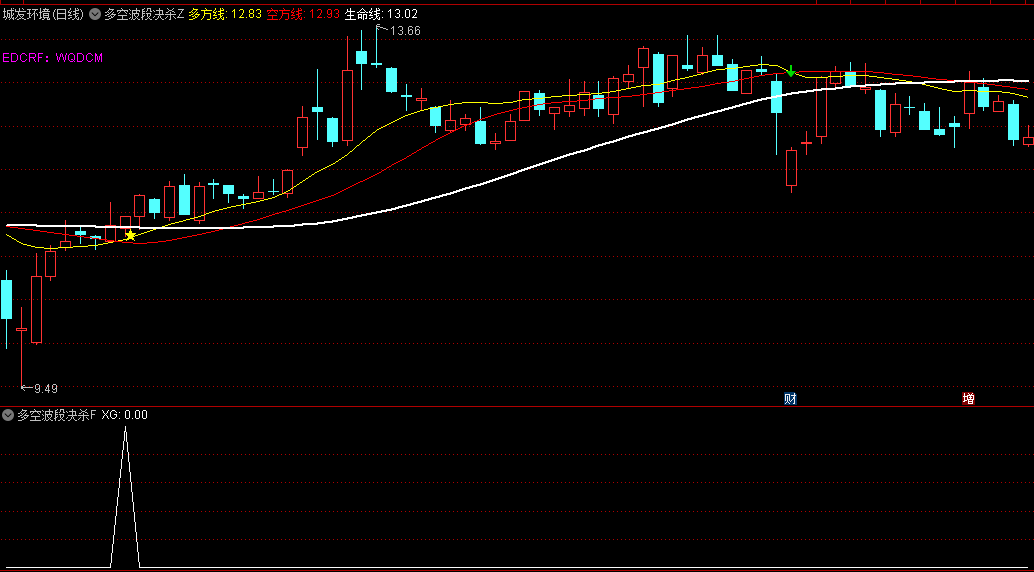
Task: Click the EDCRF: WQDCM magenta label
Action: (x=53, y=57)
